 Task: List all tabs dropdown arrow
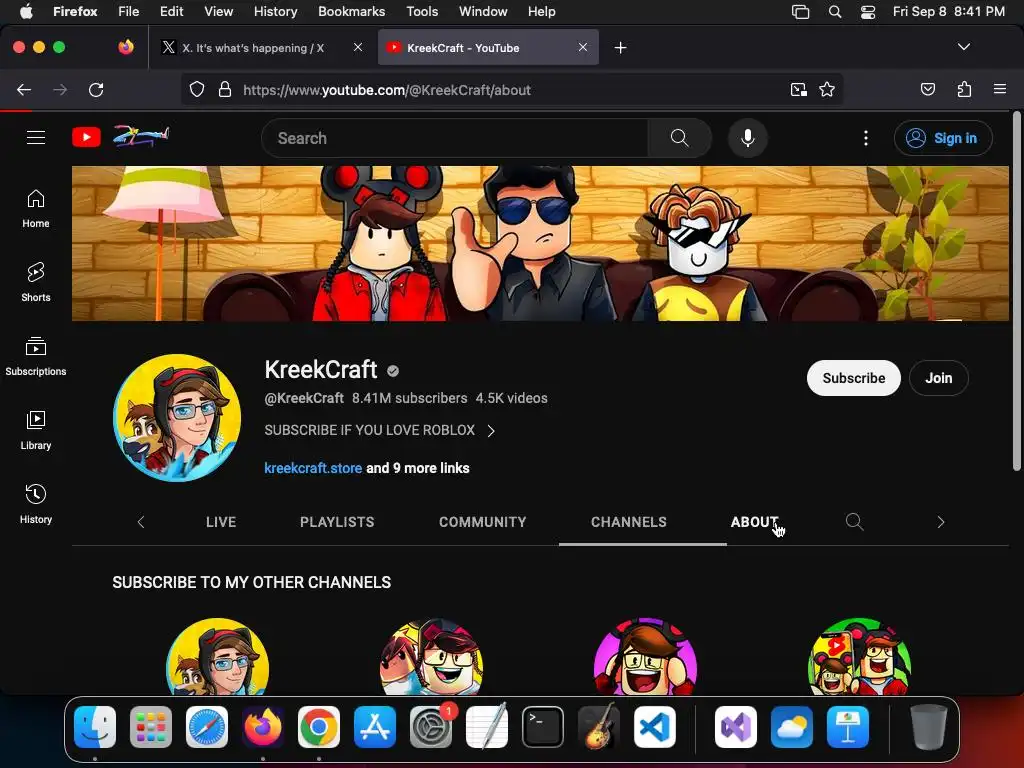pos(963,47)
